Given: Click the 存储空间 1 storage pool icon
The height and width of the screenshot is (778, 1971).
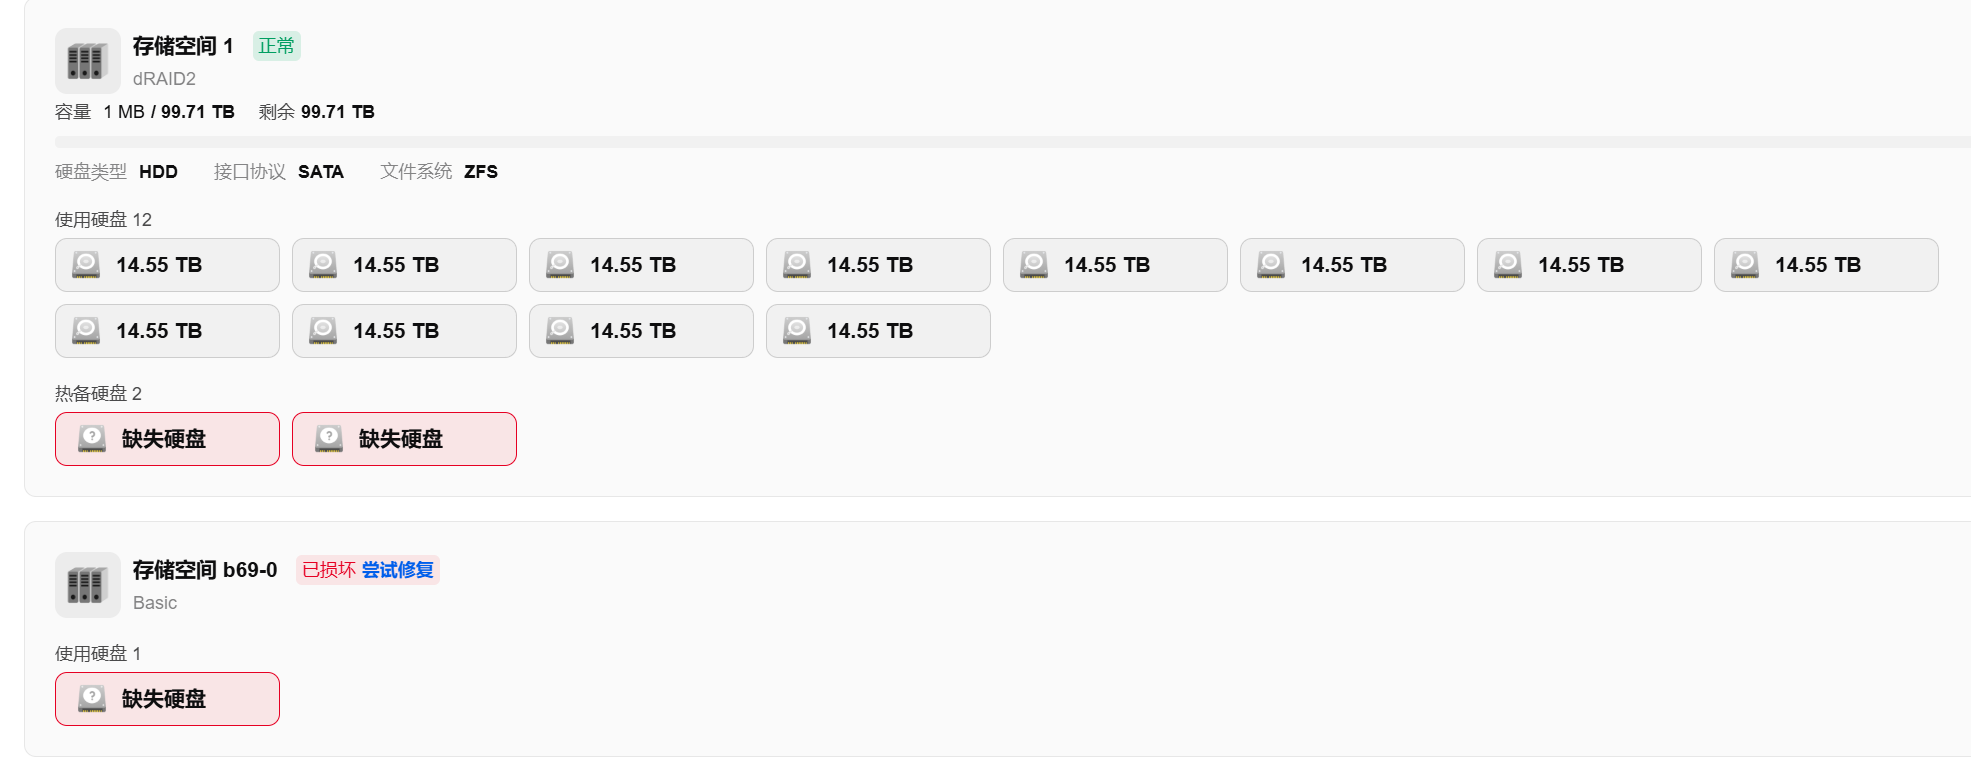Looking at the screenshot, I should pyautogui.click(x=87, y=60).
